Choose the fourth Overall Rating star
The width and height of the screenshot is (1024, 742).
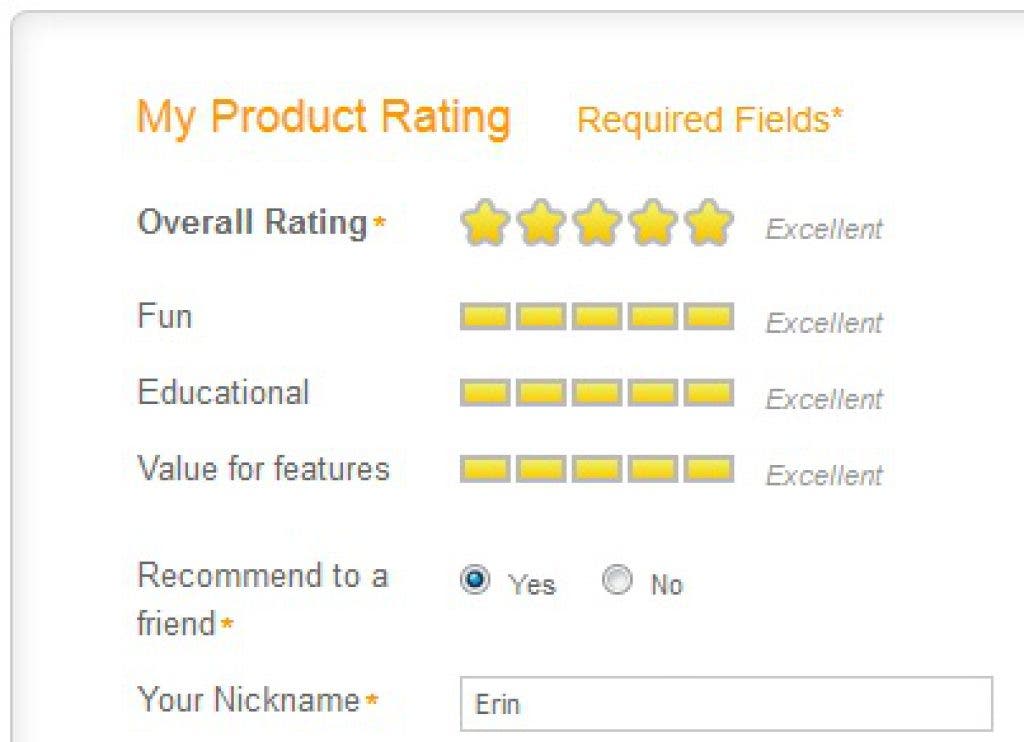coord(652,223)
